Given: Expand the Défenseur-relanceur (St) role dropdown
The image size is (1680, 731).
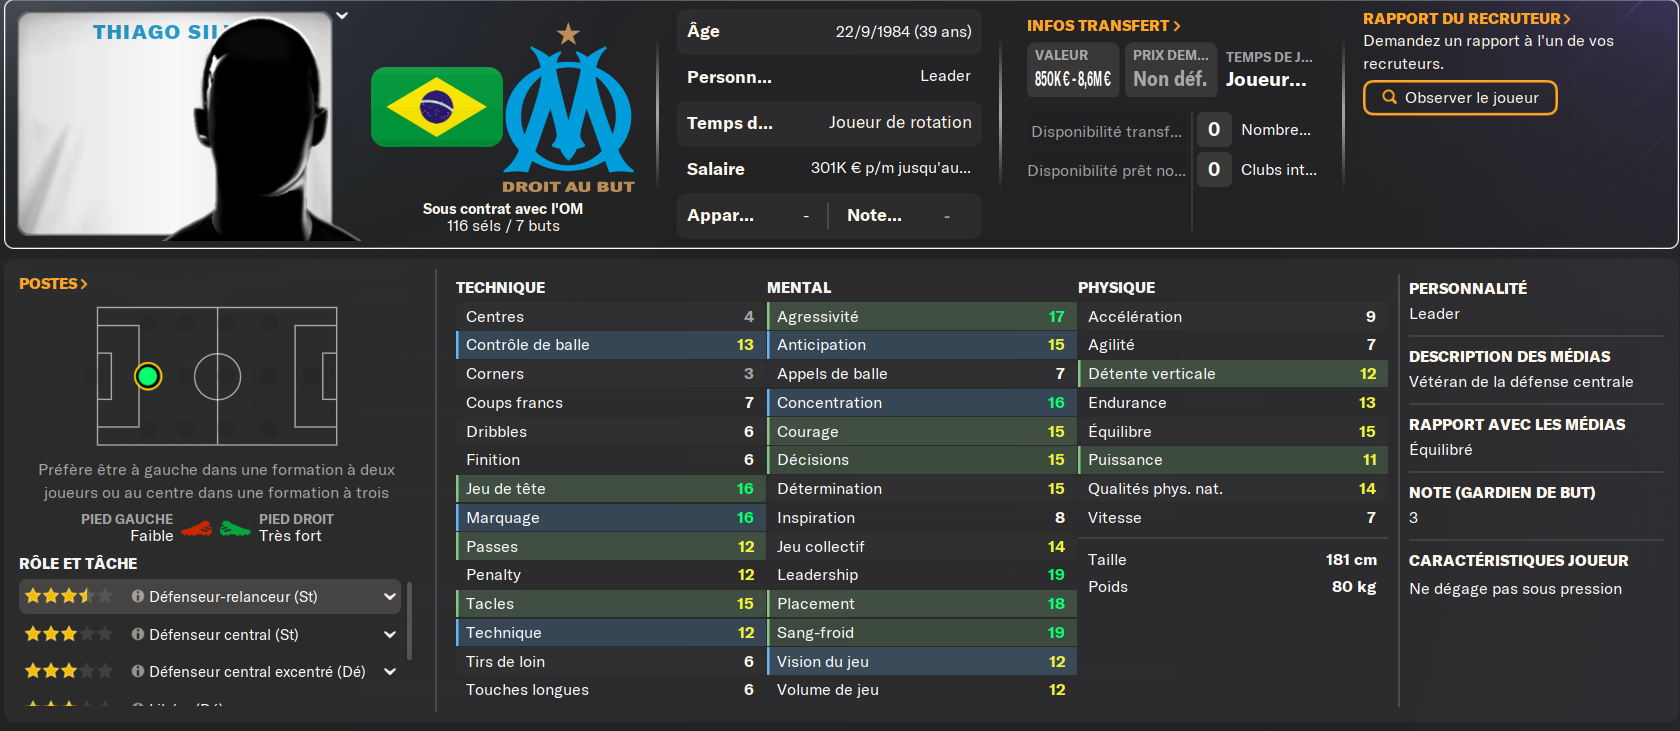Looking at the screenshot, I should 389,597.
